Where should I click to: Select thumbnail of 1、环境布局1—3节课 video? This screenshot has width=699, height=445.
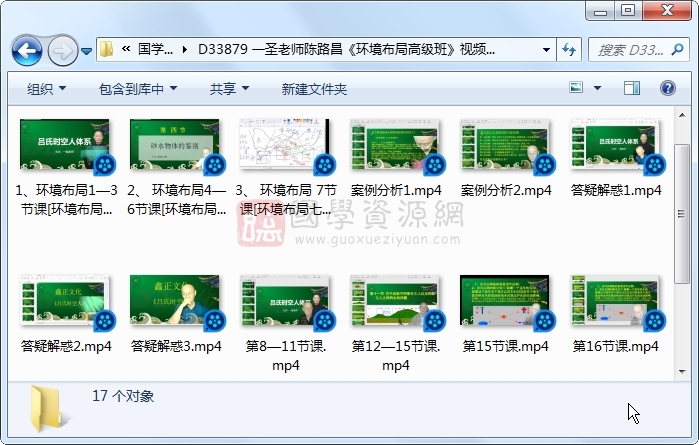(x=65, y=144)
